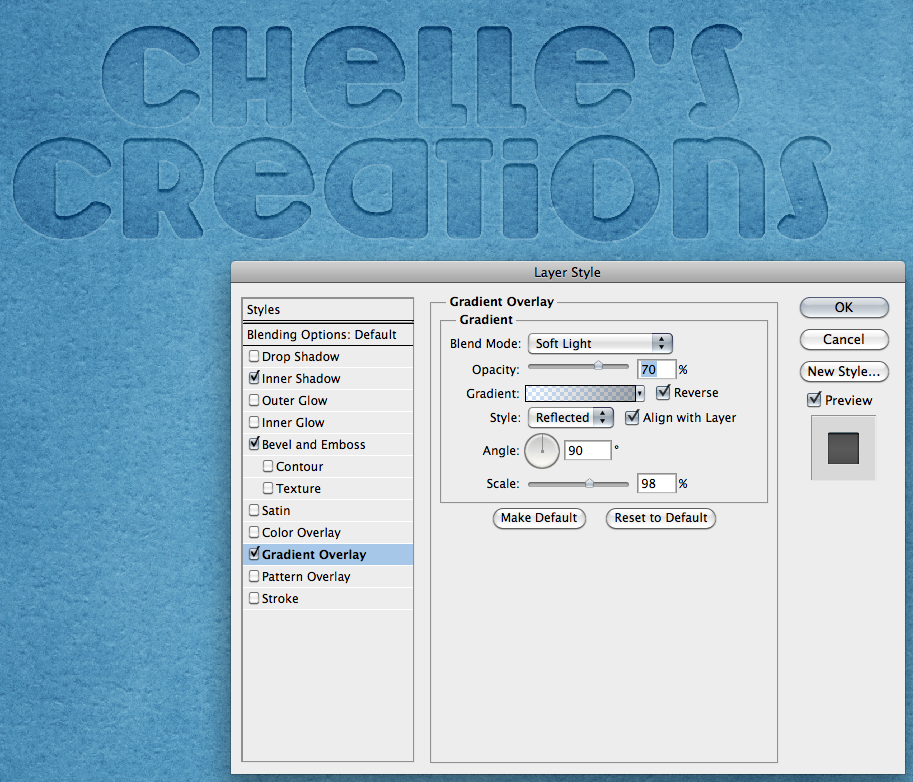Click the Angle dial control
Screen dimensions: 913x782
click(542, 451)
